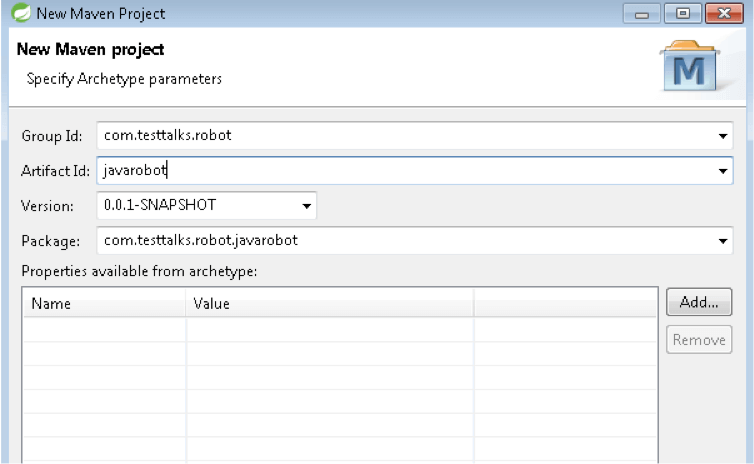Image resolution: width=754 pixels, height=464 pixels.
Task: Click into the Package text field
Action: tap(400, 241)
